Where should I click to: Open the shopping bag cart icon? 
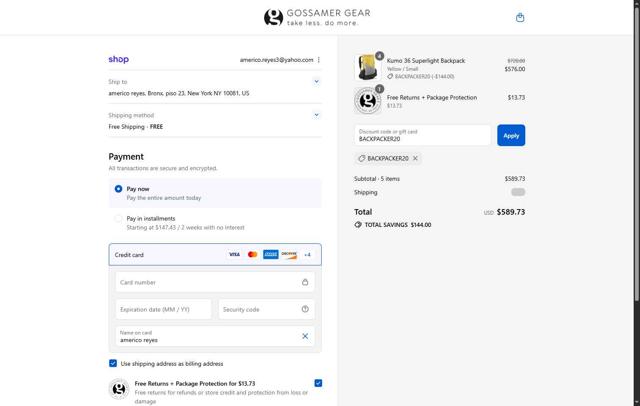point(520,18)
